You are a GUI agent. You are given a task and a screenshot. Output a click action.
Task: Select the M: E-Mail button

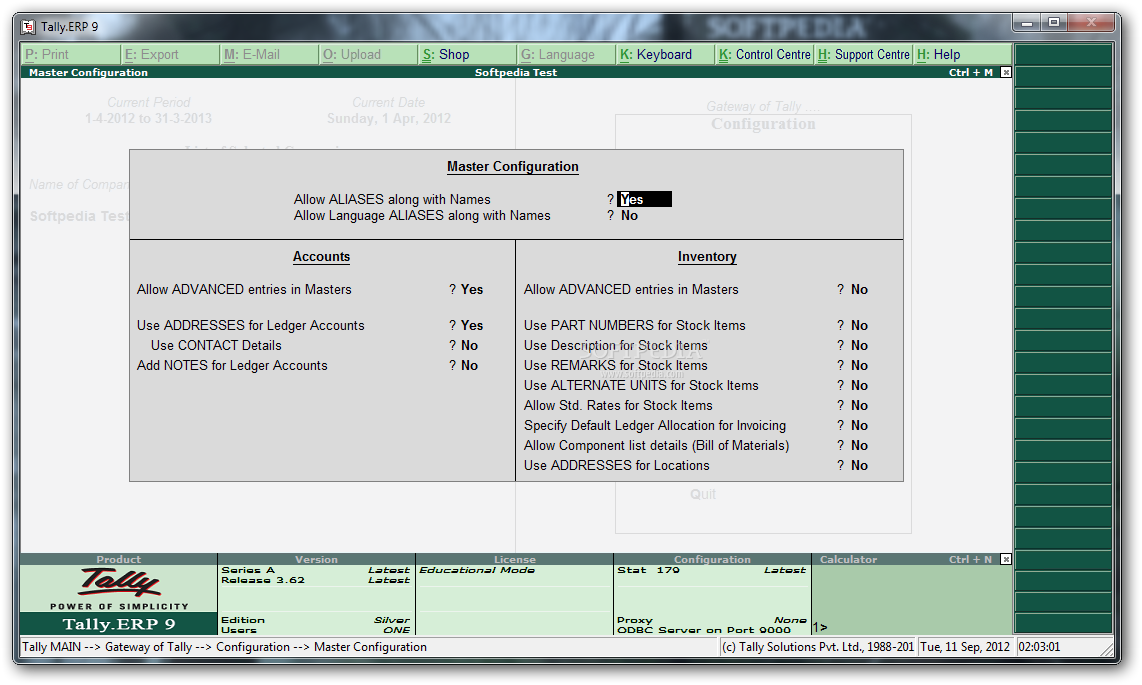tap(269, 55)
